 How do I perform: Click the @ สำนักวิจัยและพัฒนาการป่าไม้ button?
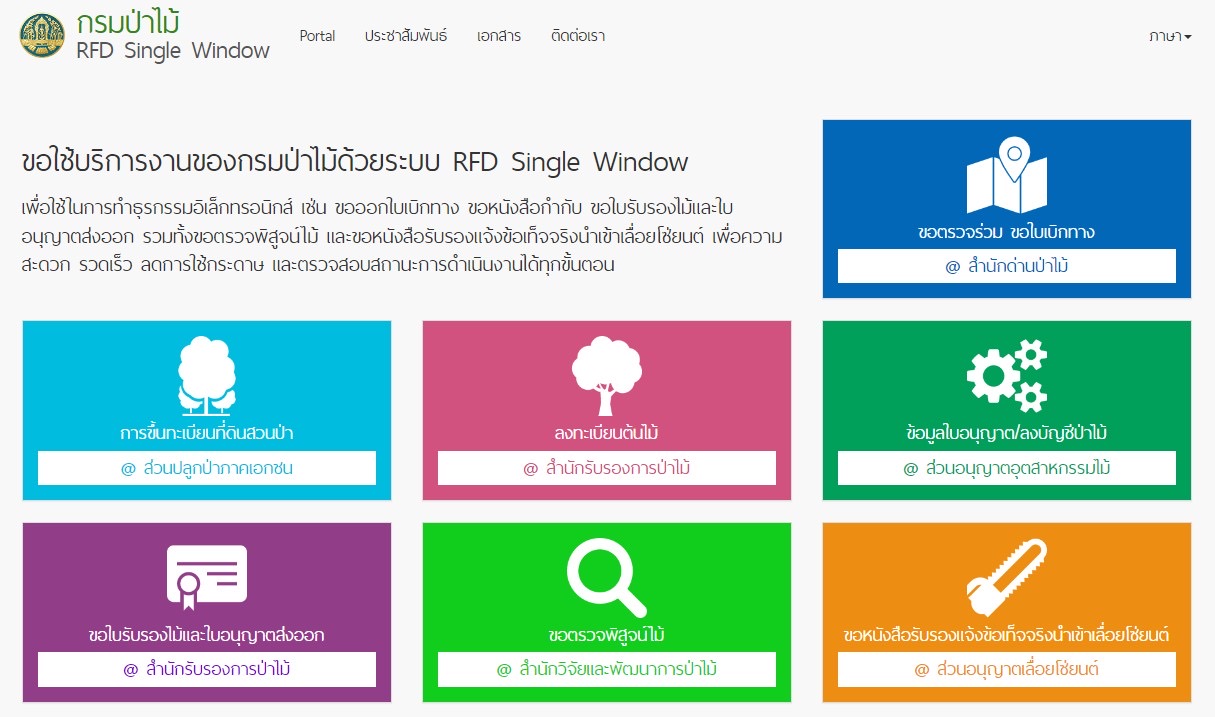point(607,669)
